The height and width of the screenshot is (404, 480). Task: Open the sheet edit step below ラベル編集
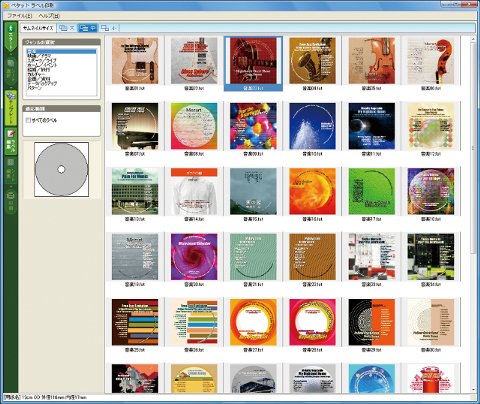point(11,171)
